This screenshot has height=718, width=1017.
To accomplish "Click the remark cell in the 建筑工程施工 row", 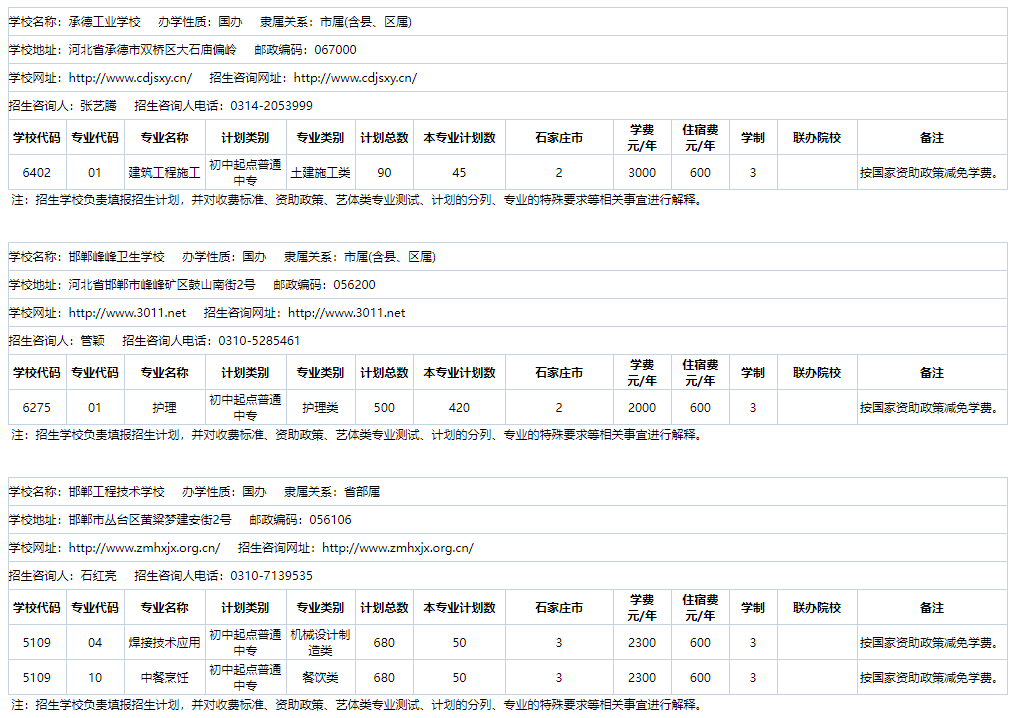I will [x=932, y=173].
